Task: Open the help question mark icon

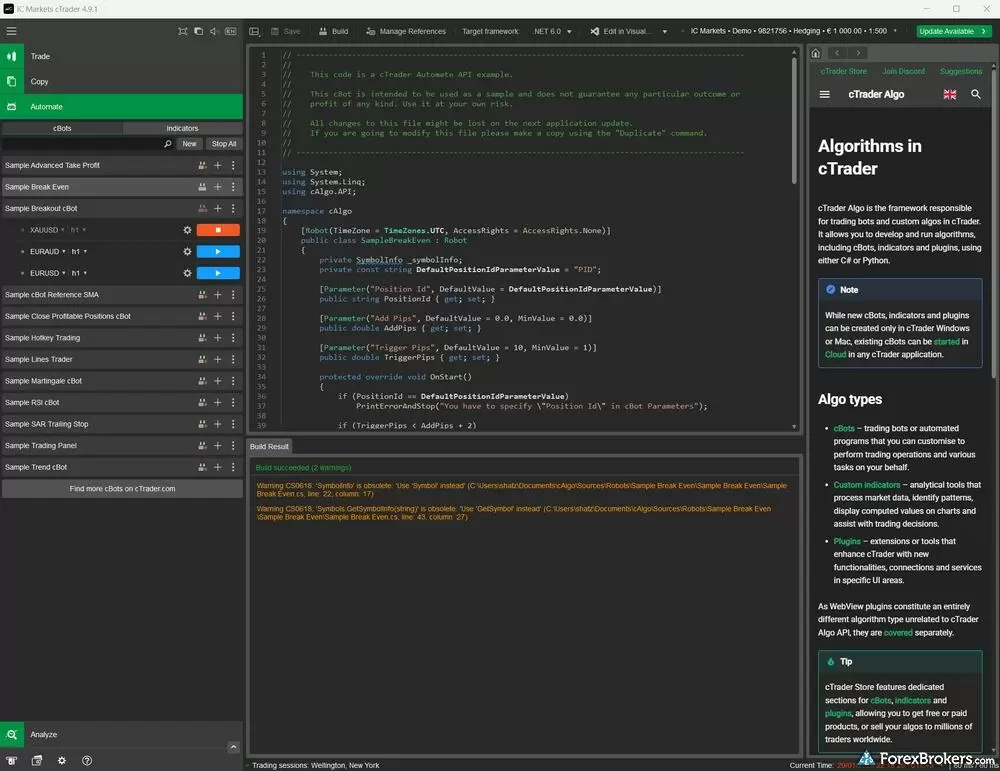Action: (87, 760)
